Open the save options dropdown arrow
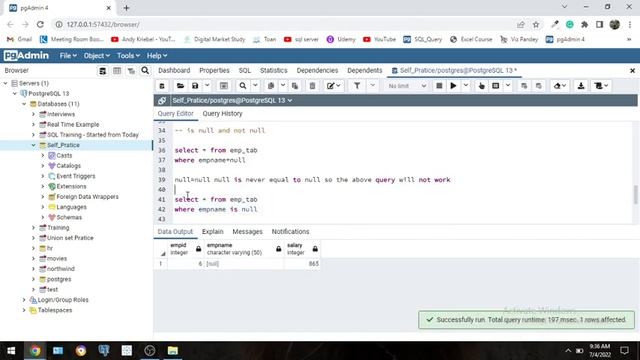 (x=207, y=86)
